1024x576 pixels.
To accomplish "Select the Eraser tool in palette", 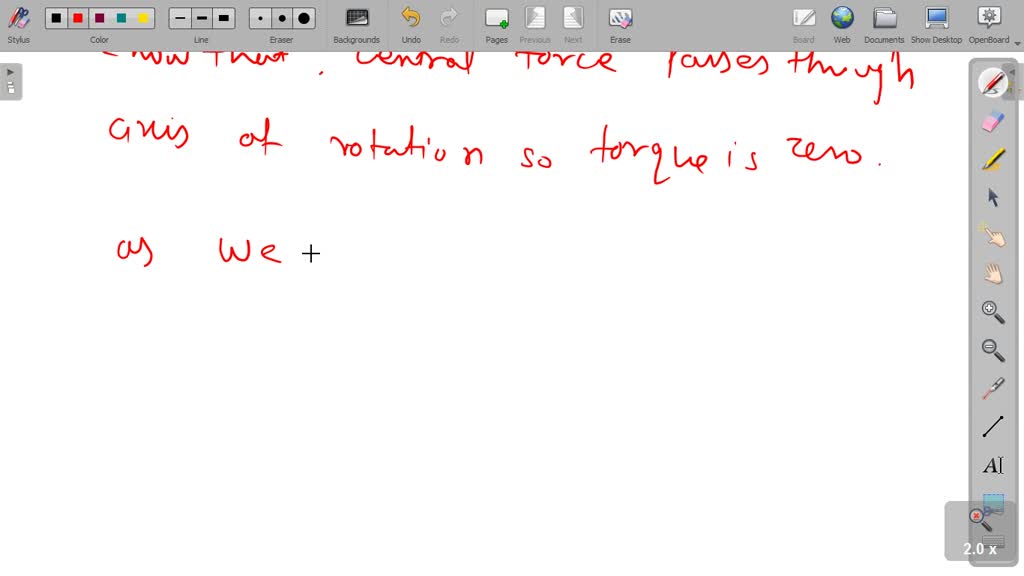I will click(993, 121).
